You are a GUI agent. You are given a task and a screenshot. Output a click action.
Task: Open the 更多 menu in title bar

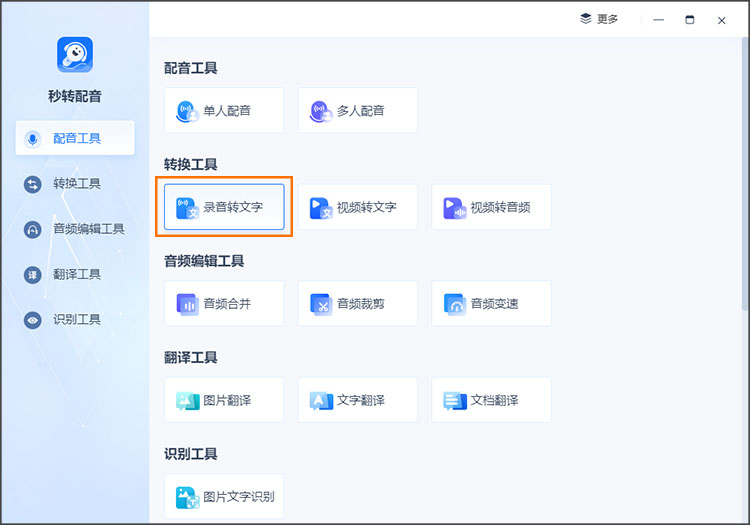coord(599,19)
